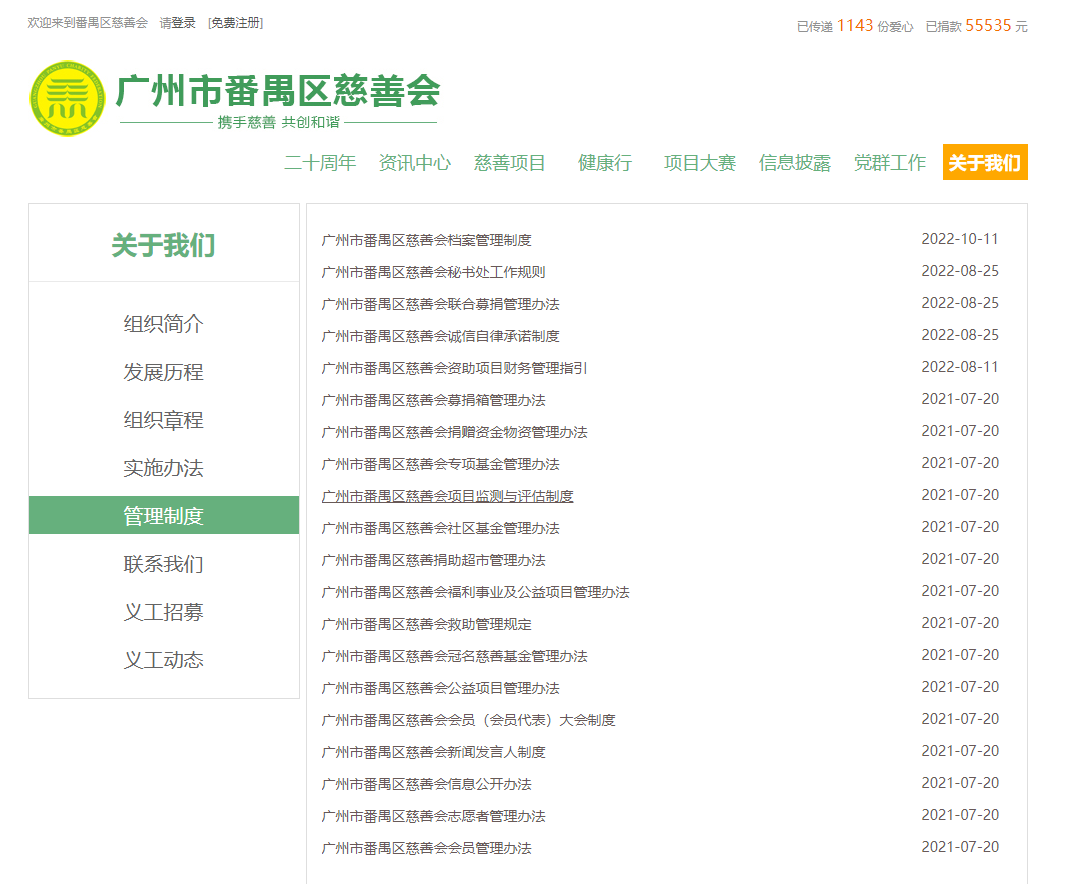
Task: Click 义工招募 in the sidebar
Action: [x=163, y=611]
